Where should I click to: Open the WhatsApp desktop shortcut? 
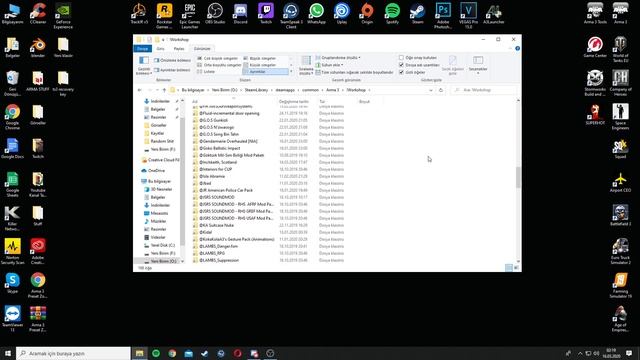click(x=316, y=13)
